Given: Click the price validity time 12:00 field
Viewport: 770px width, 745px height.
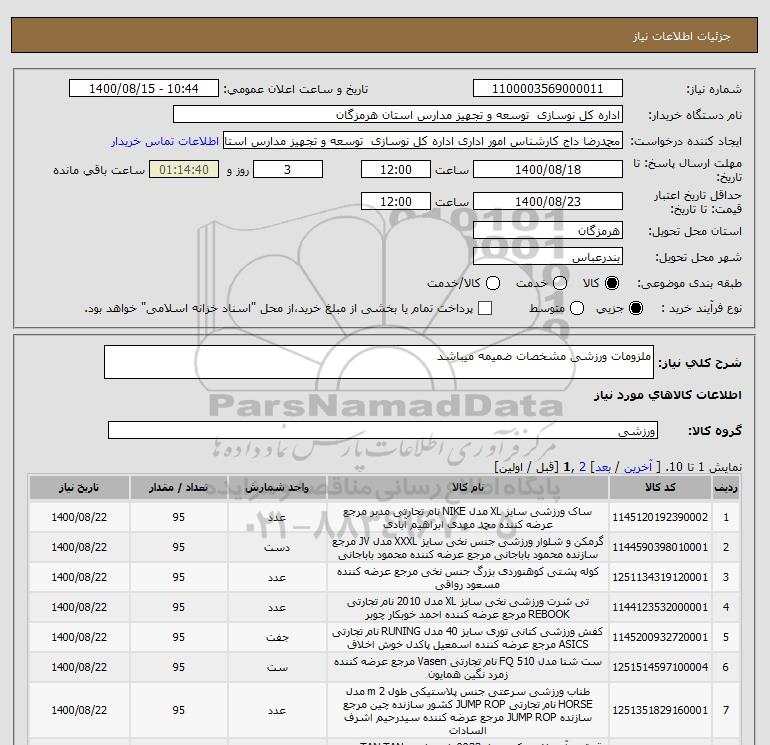Looking at the screenshot, I should [x=396, y=201].
